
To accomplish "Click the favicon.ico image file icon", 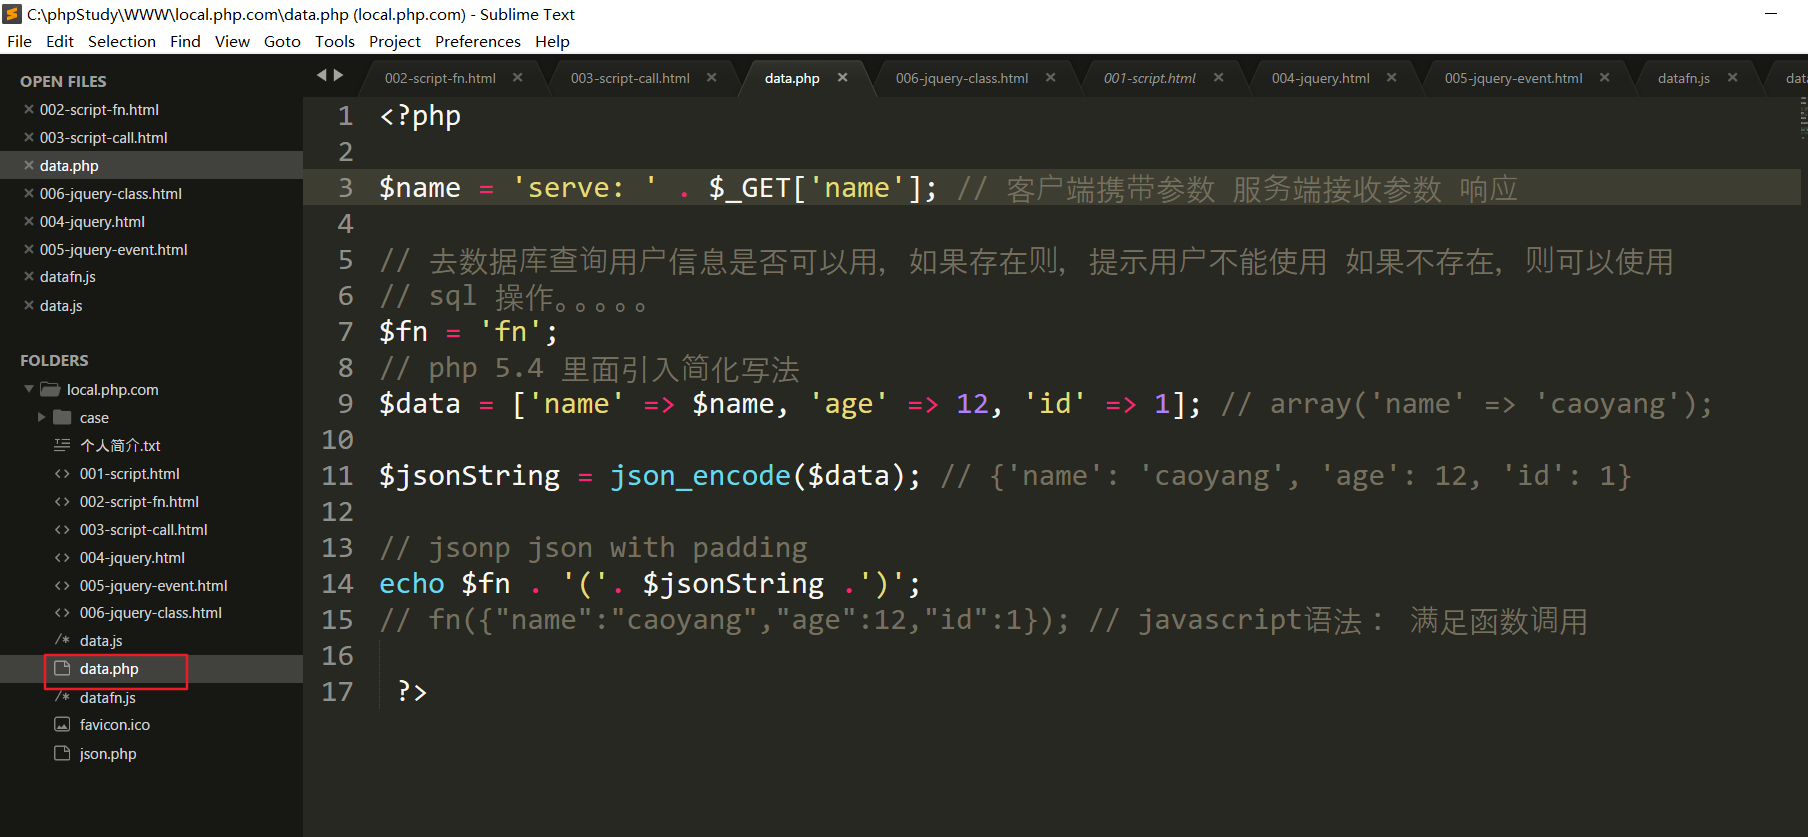I will pyautogui.click(x=62, y=725).
